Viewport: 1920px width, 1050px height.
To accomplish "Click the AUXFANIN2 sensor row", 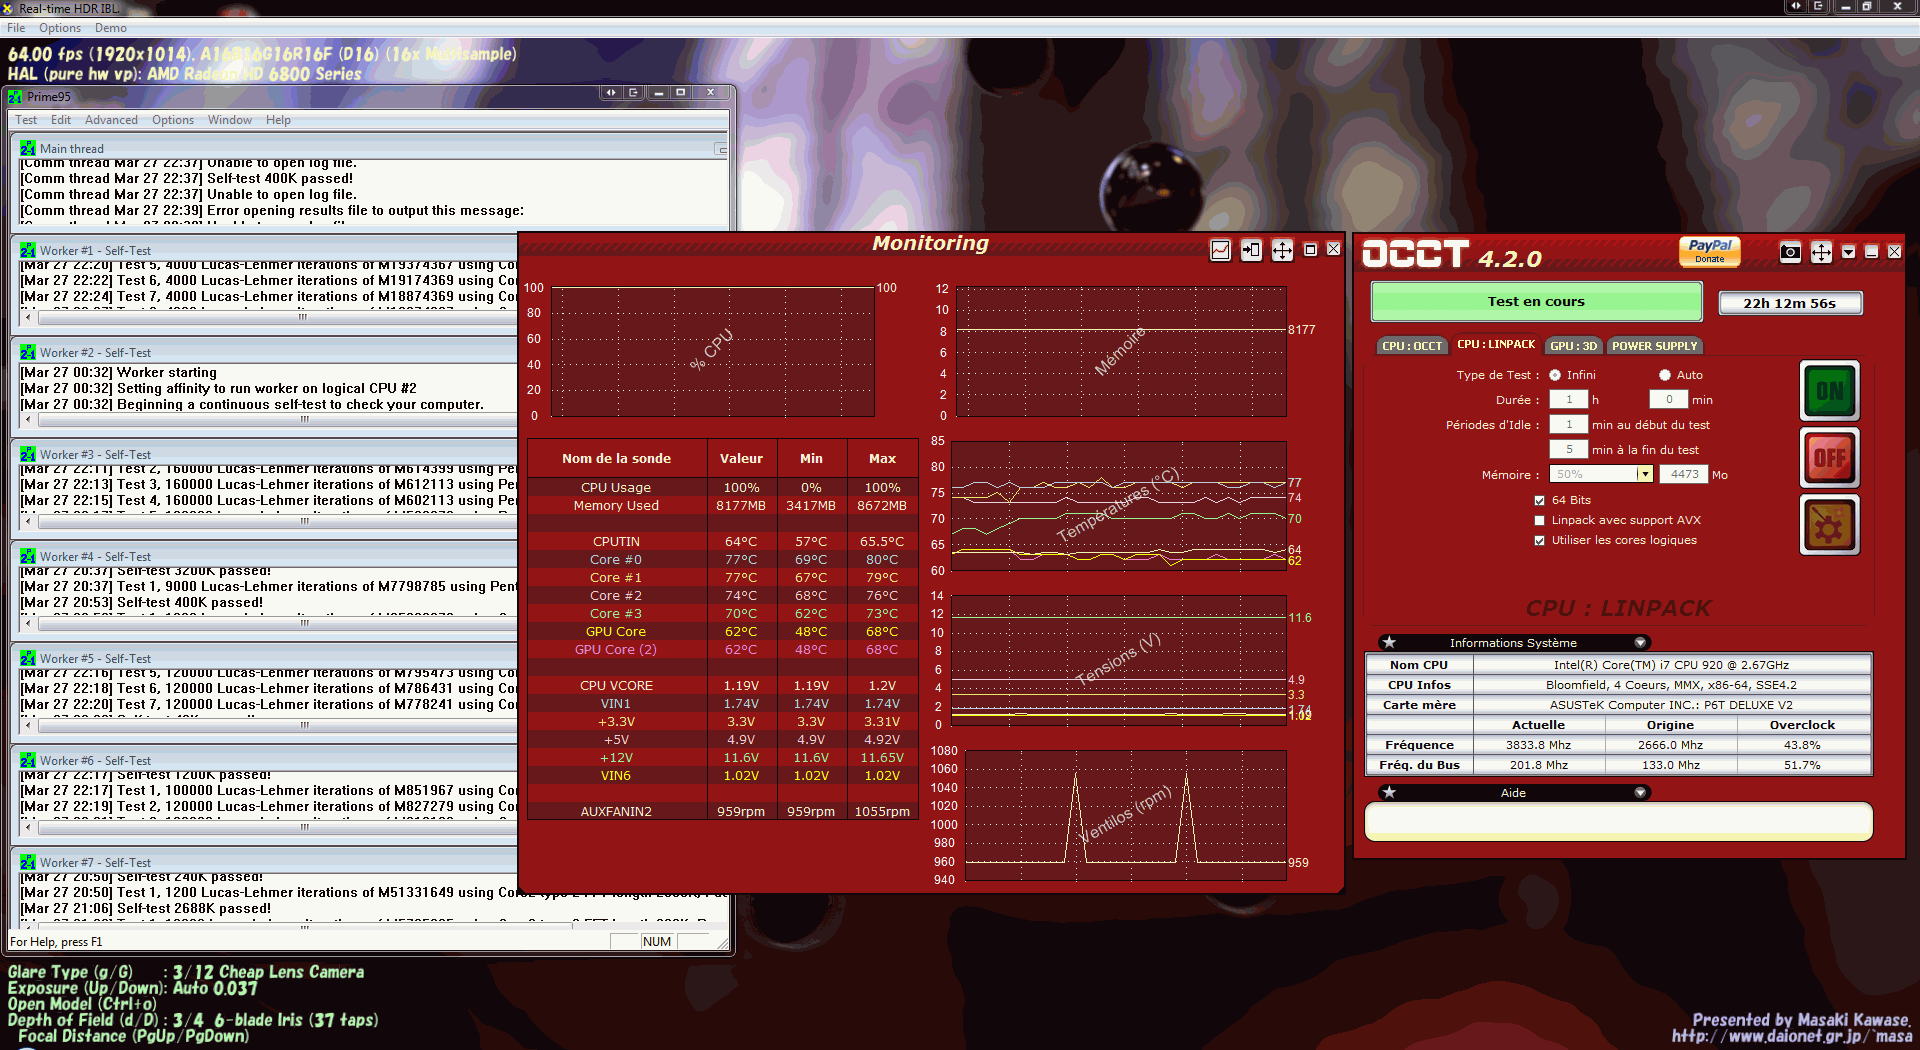I will coord(722,811).
